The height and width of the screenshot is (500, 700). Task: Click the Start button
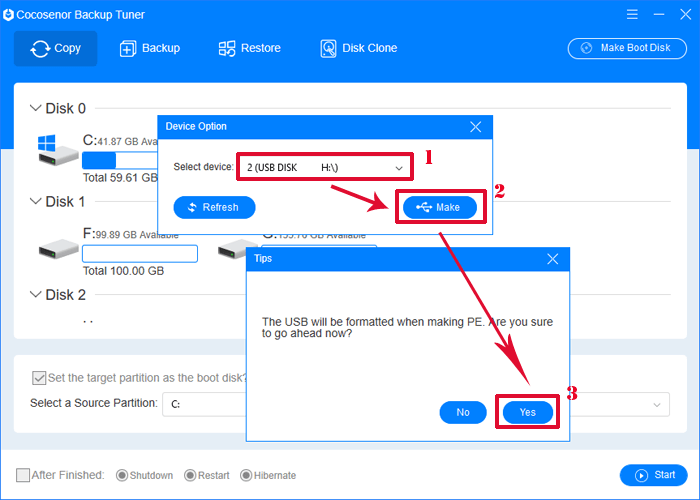click(x=654, y=475)
